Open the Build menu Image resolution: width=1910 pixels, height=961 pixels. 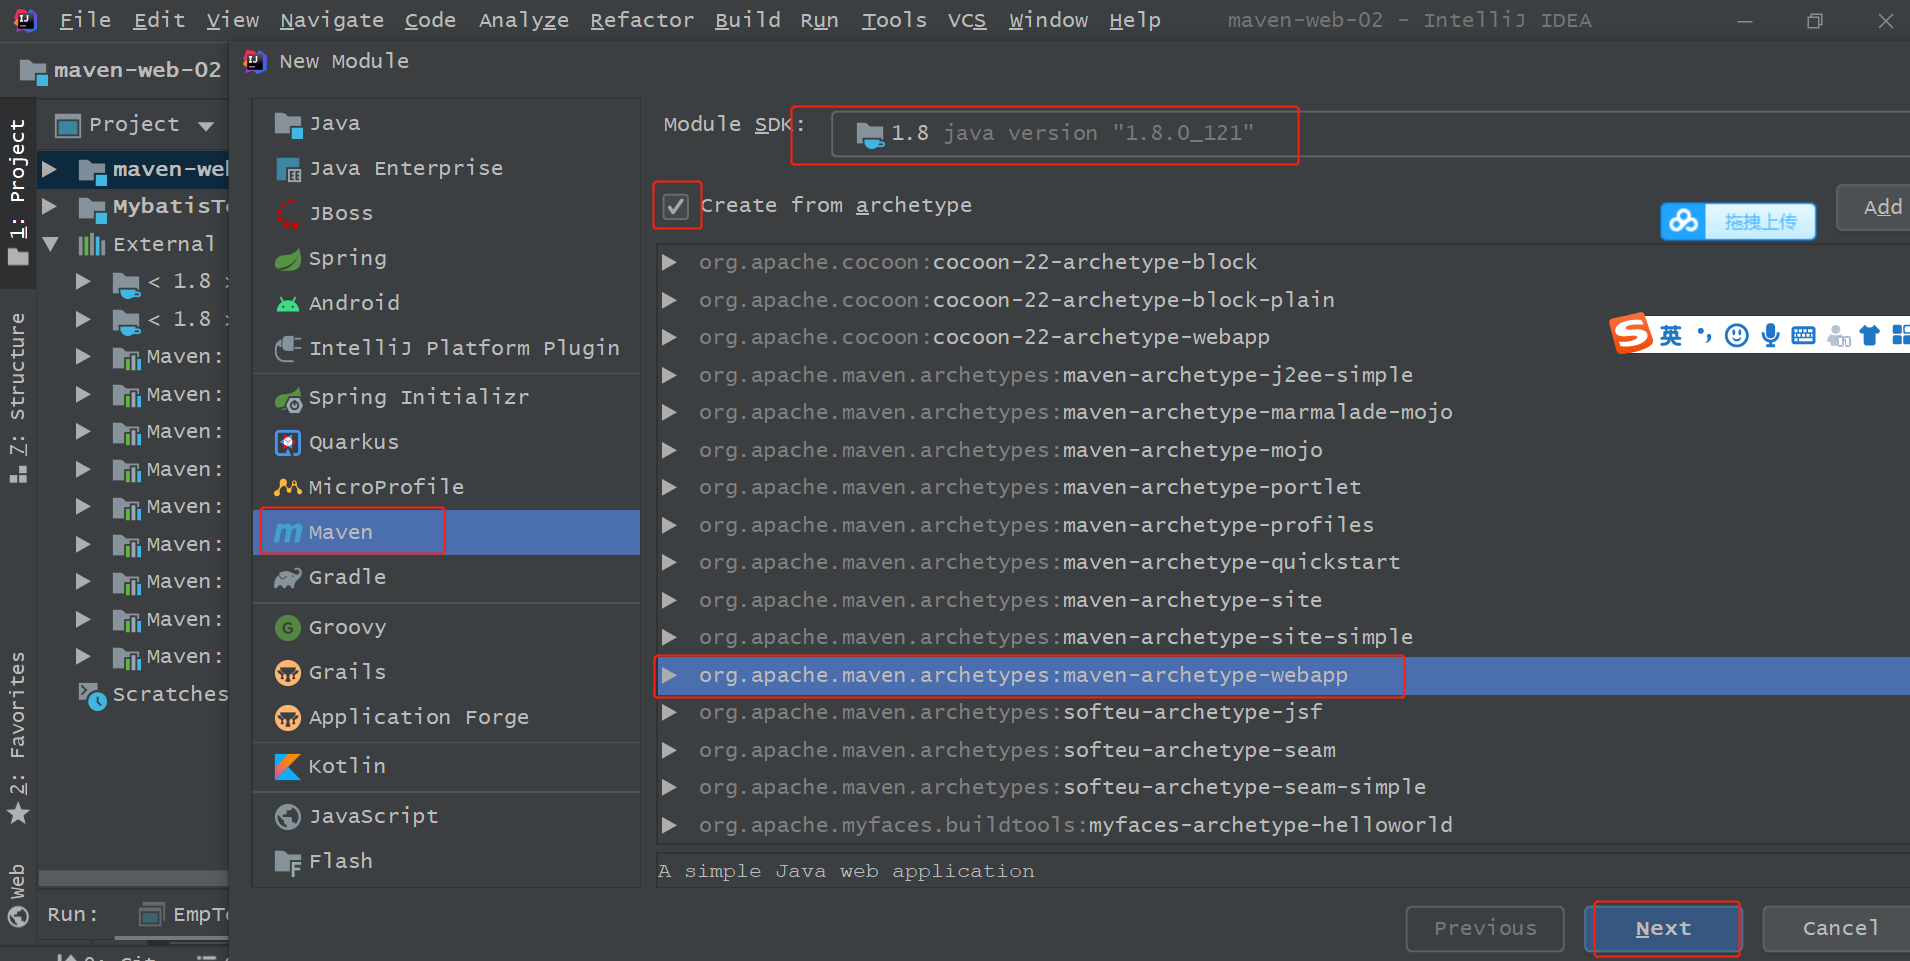click(747, 20)
